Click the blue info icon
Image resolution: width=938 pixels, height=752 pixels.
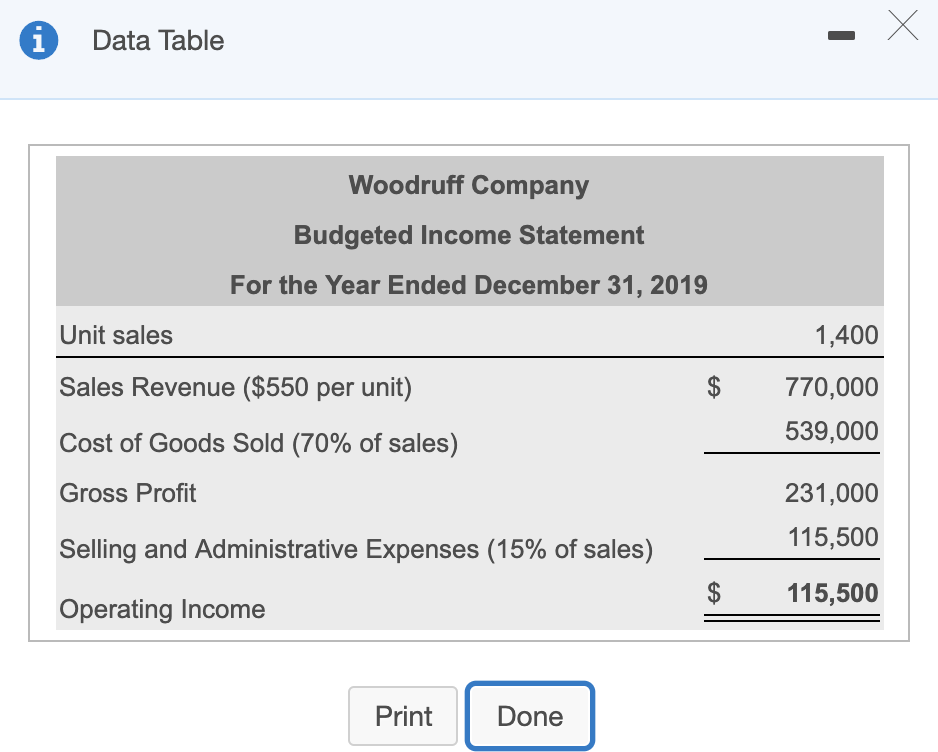point(38,40)
